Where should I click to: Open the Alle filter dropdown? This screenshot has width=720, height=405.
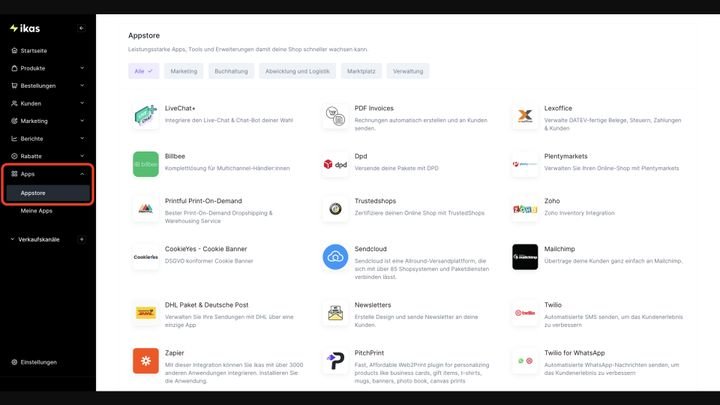[145, 71]
